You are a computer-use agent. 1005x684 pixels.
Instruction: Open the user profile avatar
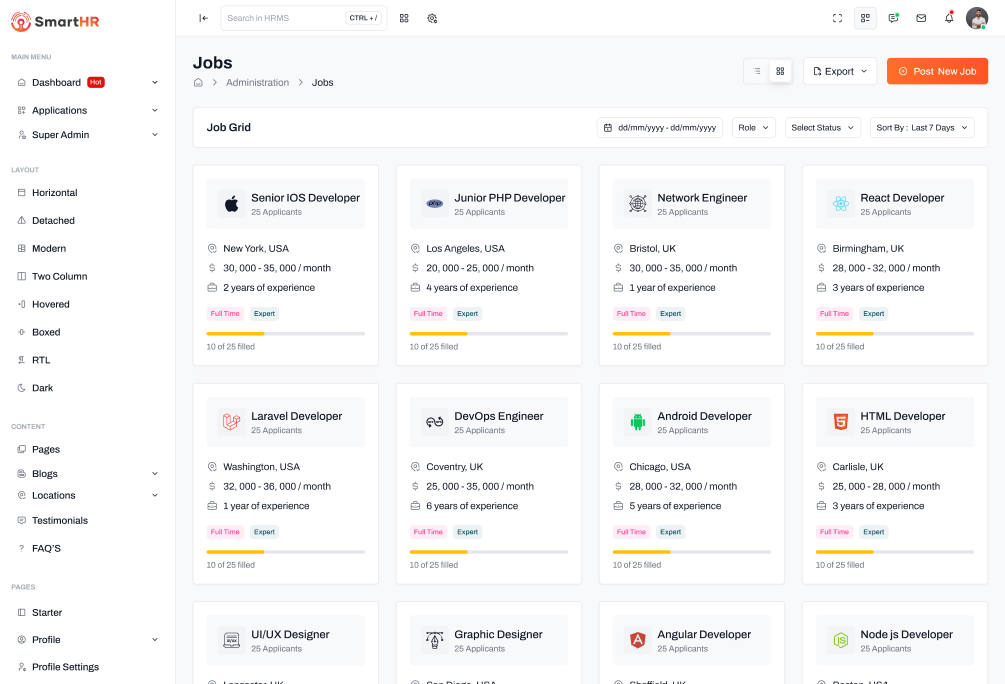point(976,18)
